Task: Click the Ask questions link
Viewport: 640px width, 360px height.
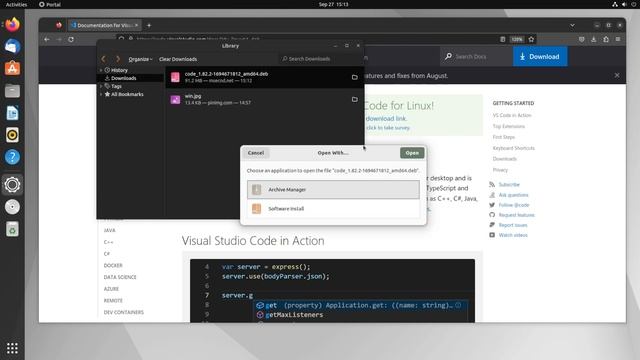Action: (513, 195)
